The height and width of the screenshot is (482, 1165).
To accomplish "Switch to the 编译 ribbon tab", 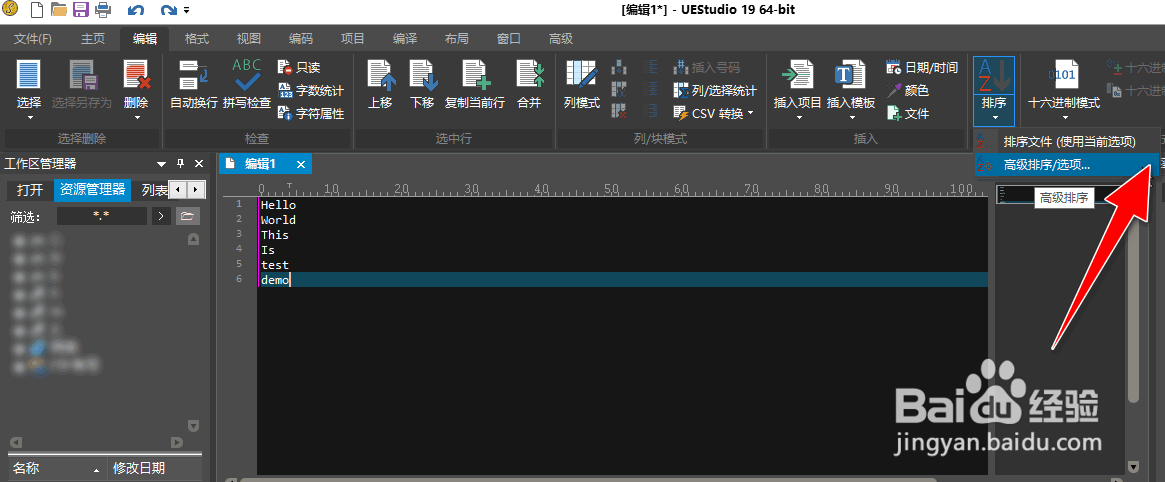I will coord(405,39).
